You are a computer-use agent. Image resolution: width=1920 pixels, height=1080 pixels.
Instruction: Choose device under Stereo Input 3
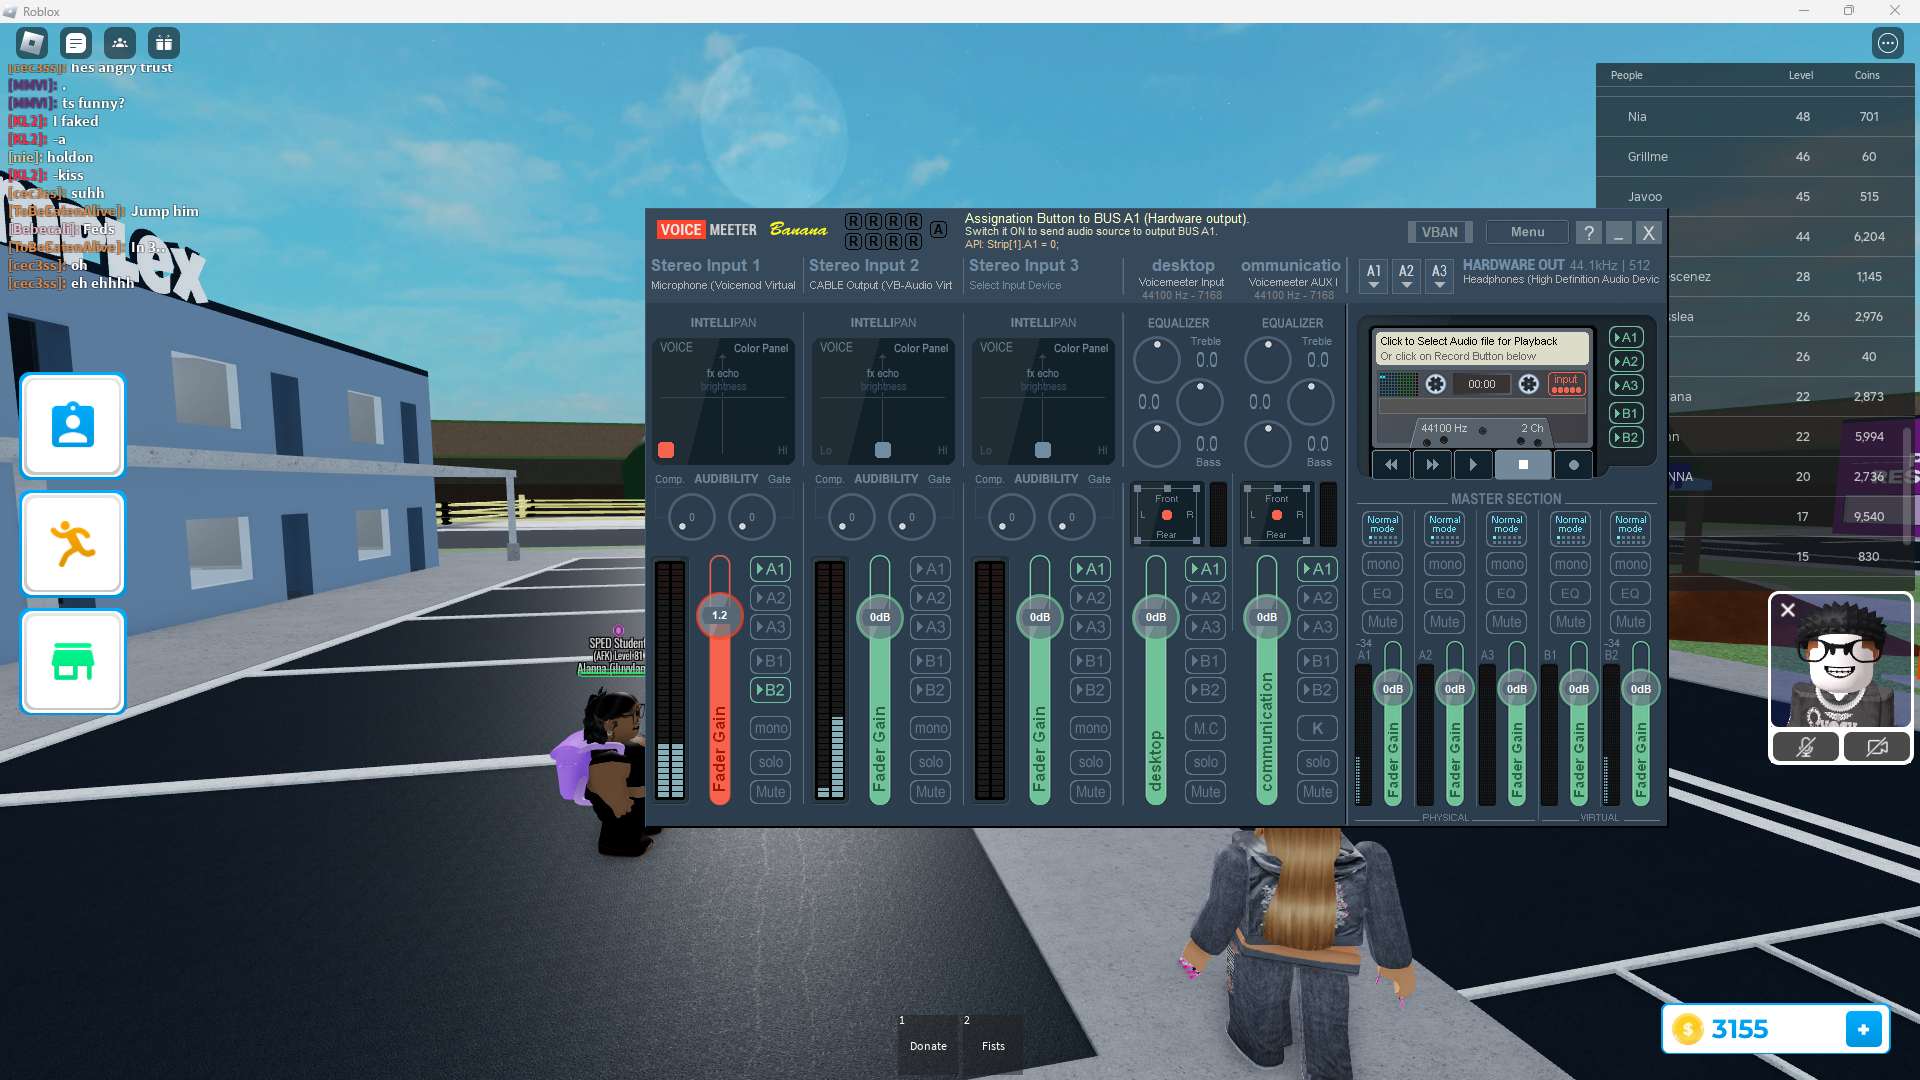point(1015,286)
